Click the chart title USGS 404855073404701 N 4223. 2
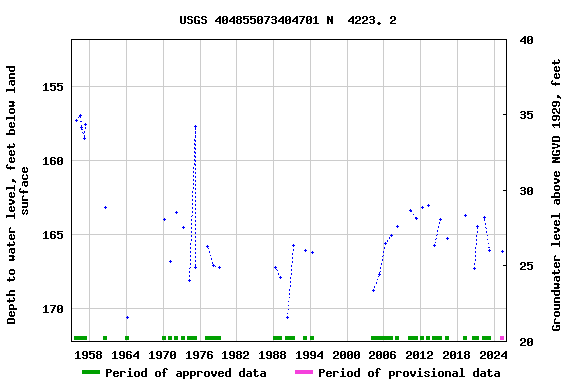The height and width of the screenshot is (384, 576). click(x=288, y=20)
